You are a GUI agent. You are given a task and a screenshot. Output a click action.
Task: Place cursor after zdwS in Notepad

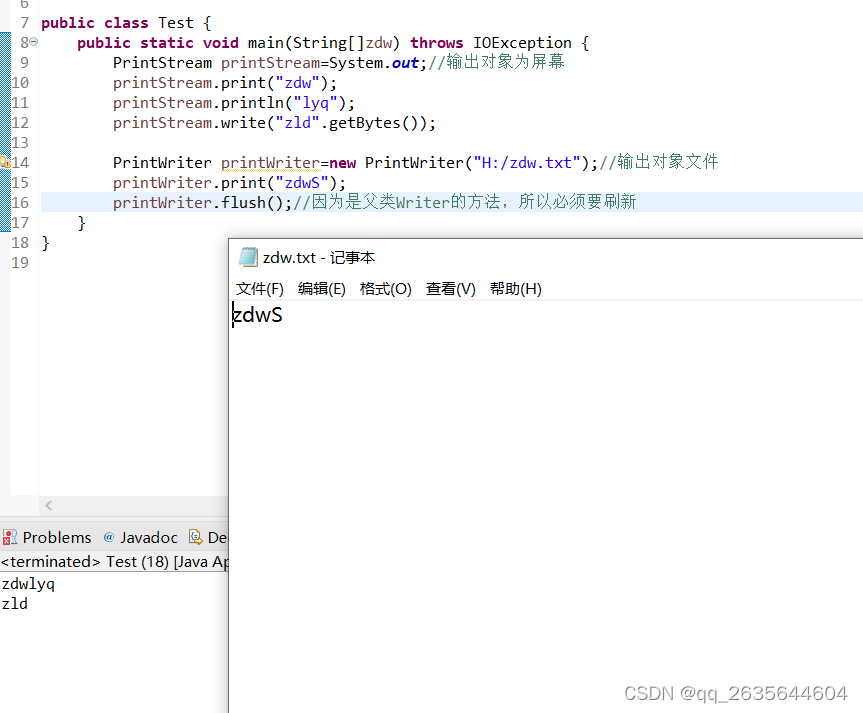point(283,314)
